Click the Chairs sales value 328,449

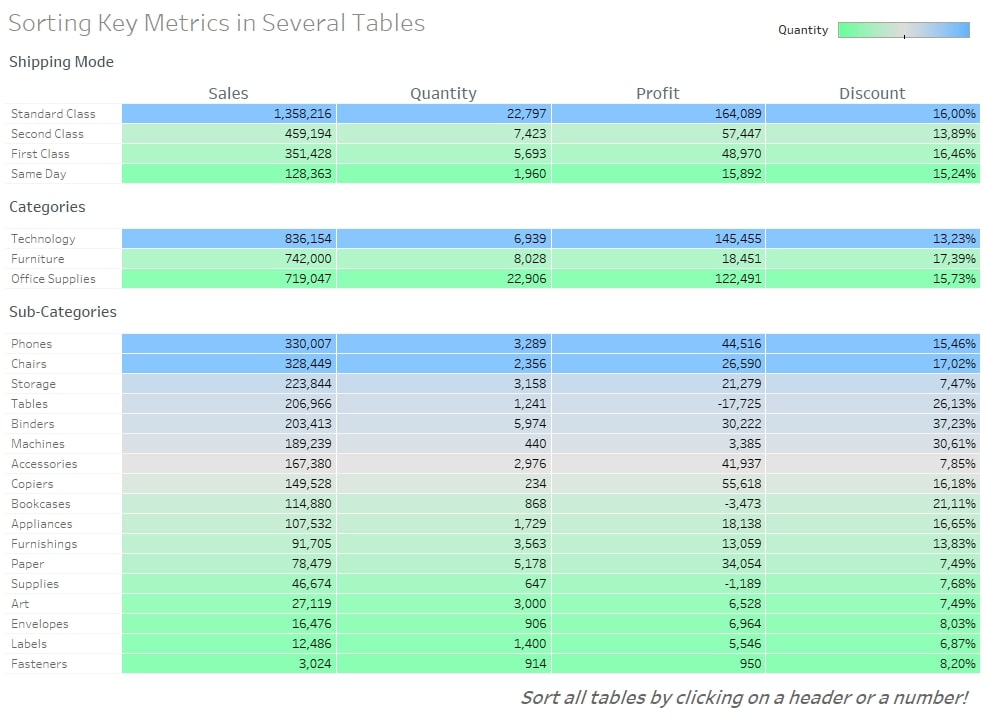coord(307,364)
